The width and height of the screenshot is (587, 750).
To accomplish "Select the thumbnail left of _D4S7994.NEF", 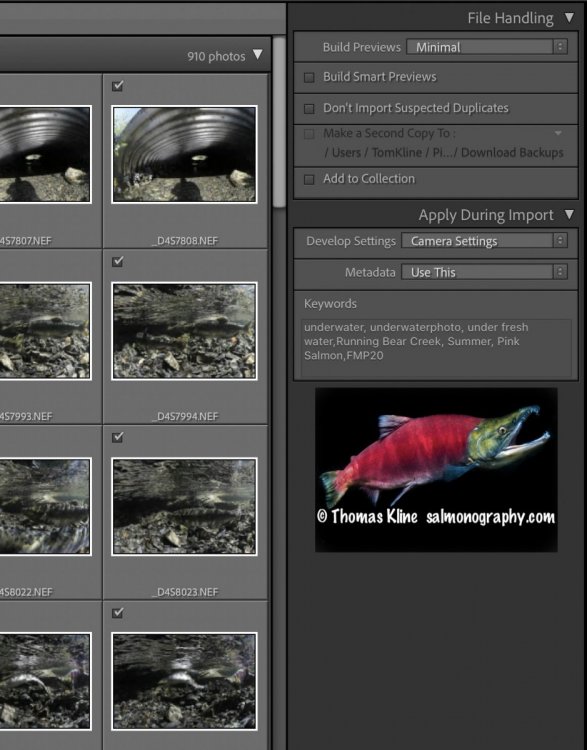I will point(45,331).
